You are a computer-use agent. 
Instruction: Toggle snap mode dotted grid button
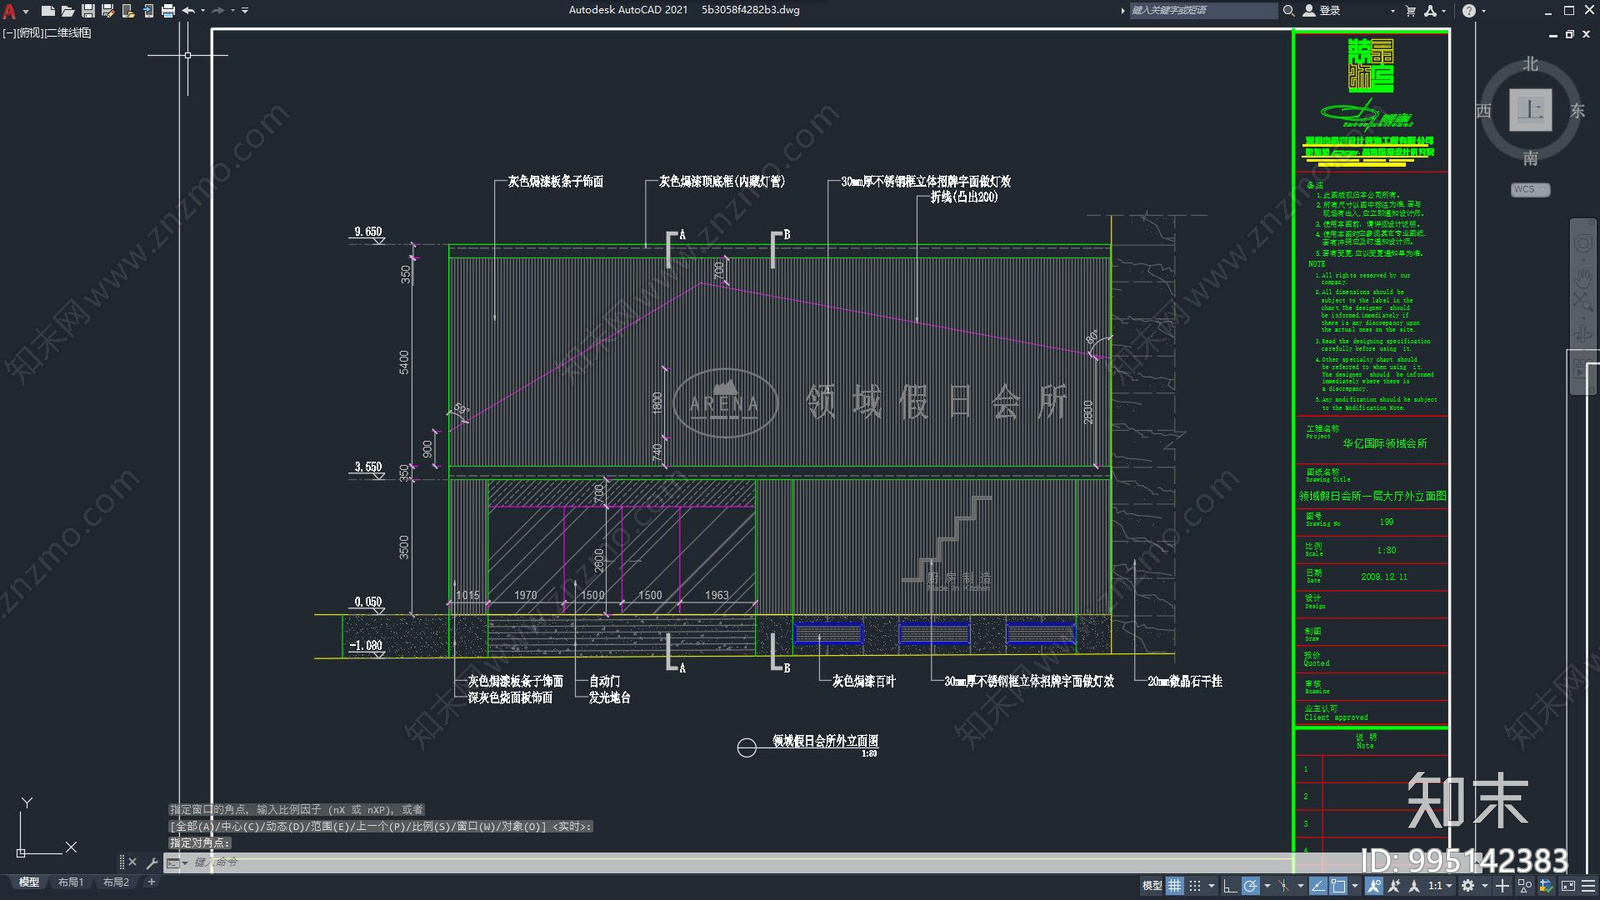point(1195,886)
